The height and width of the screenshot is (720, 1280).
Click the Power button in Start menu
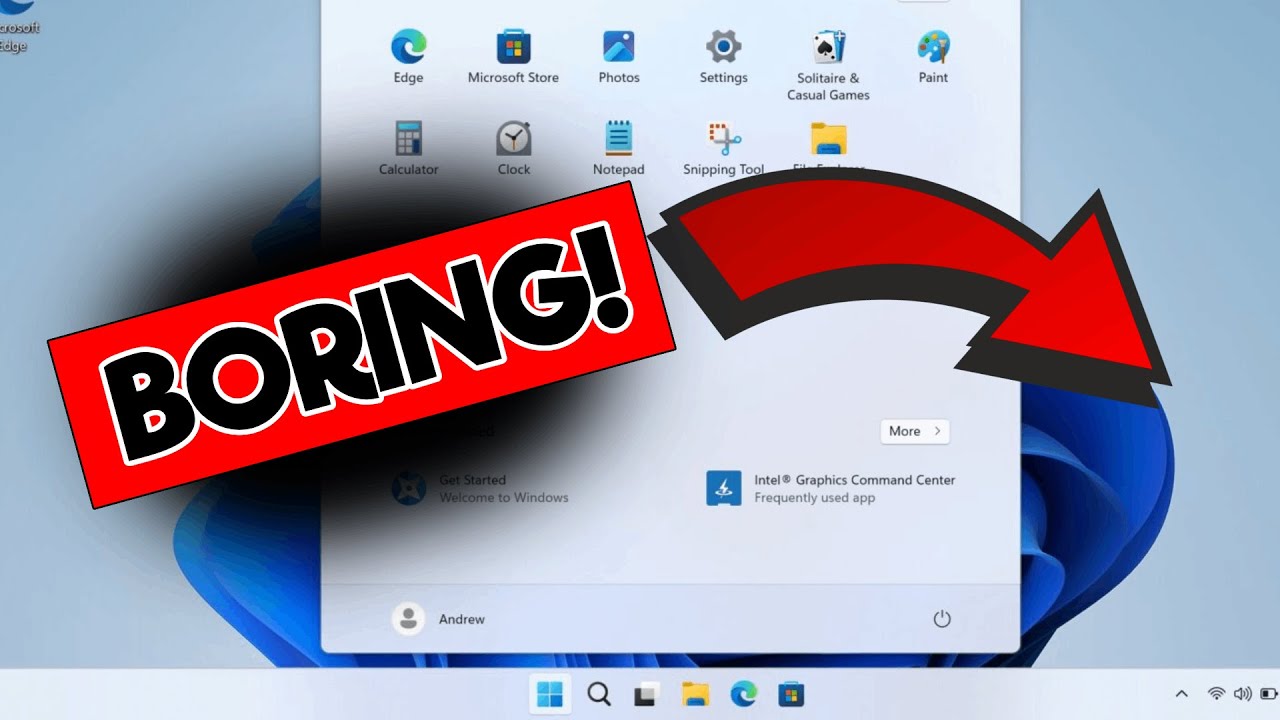point(941,619)
